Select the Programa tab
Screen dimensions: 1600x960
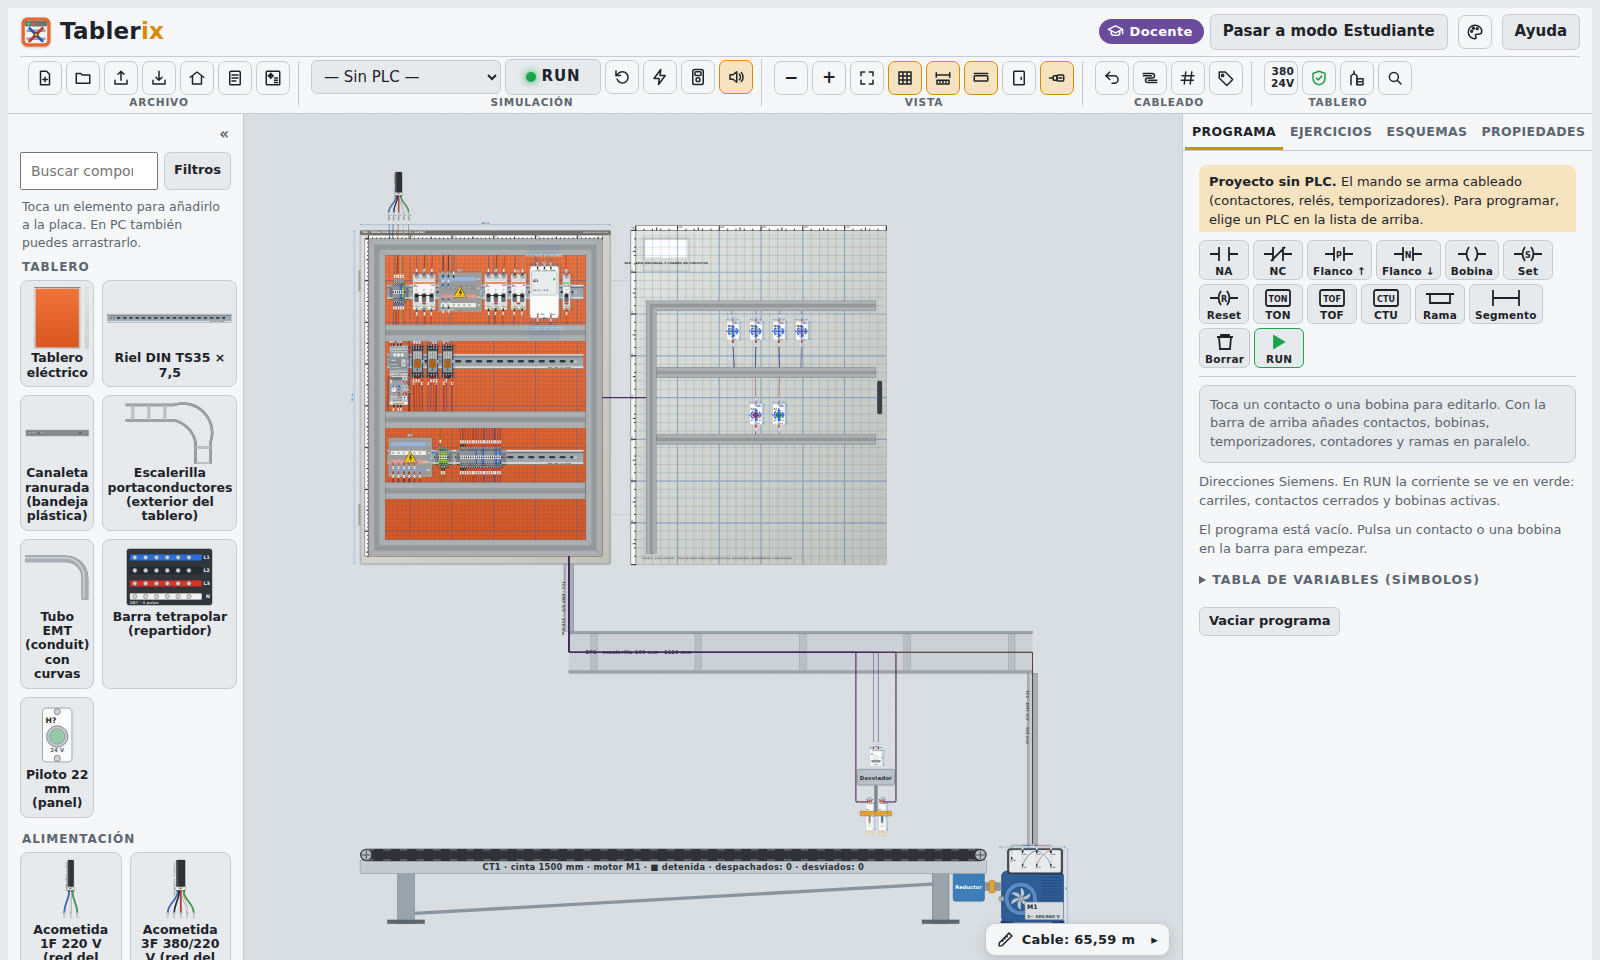[x=1234, y=132]
